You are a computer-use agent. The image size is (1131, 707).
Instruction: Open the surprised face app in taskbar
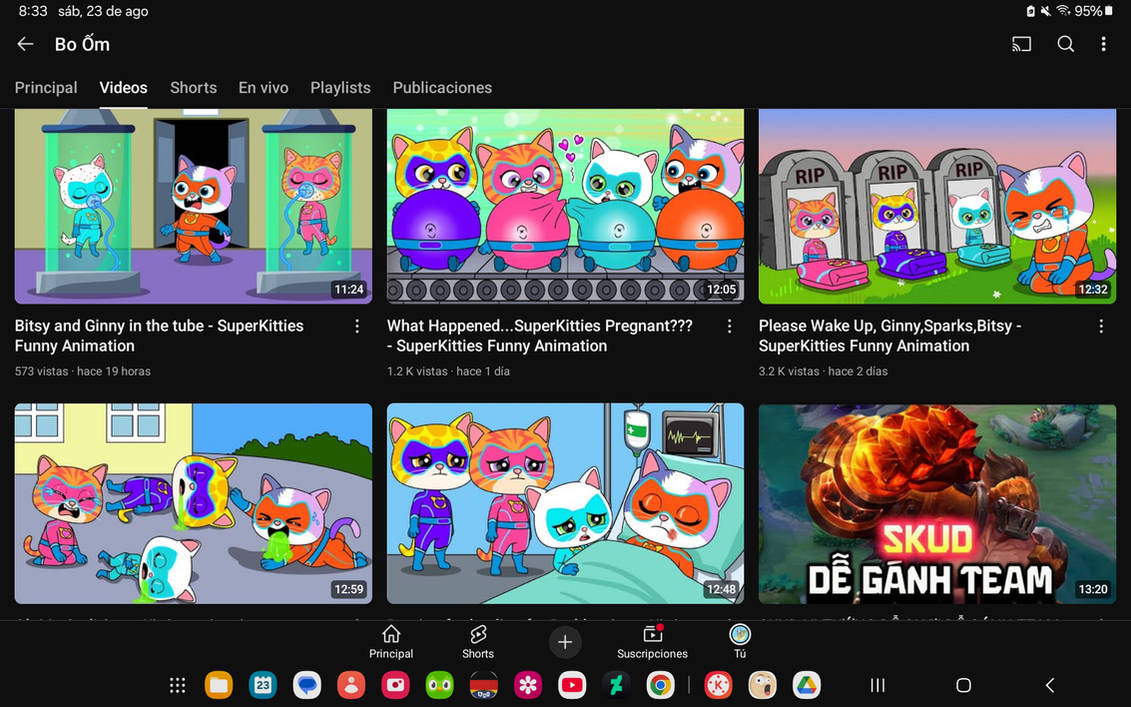click(762, 685)
